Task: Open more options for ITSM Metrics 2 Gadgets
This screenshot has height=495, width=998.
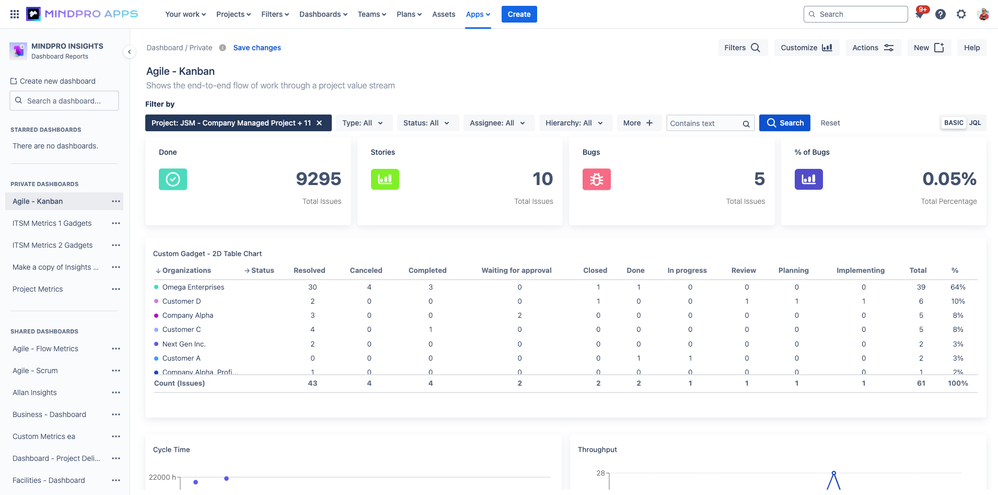Action: [115, 245]
